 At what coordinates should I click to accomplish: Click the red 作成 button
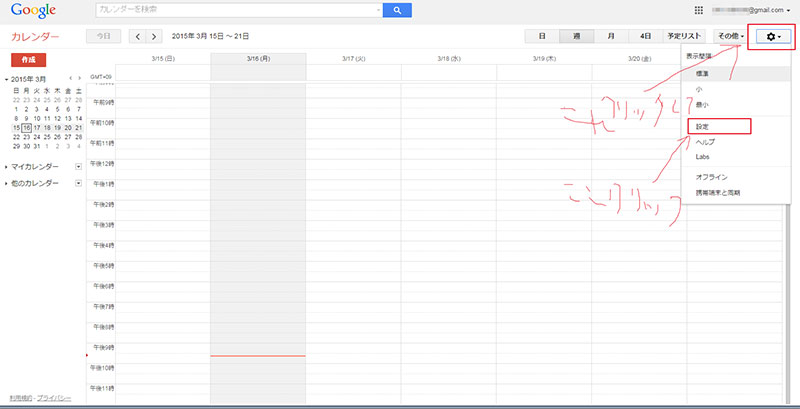coord(29,60)
